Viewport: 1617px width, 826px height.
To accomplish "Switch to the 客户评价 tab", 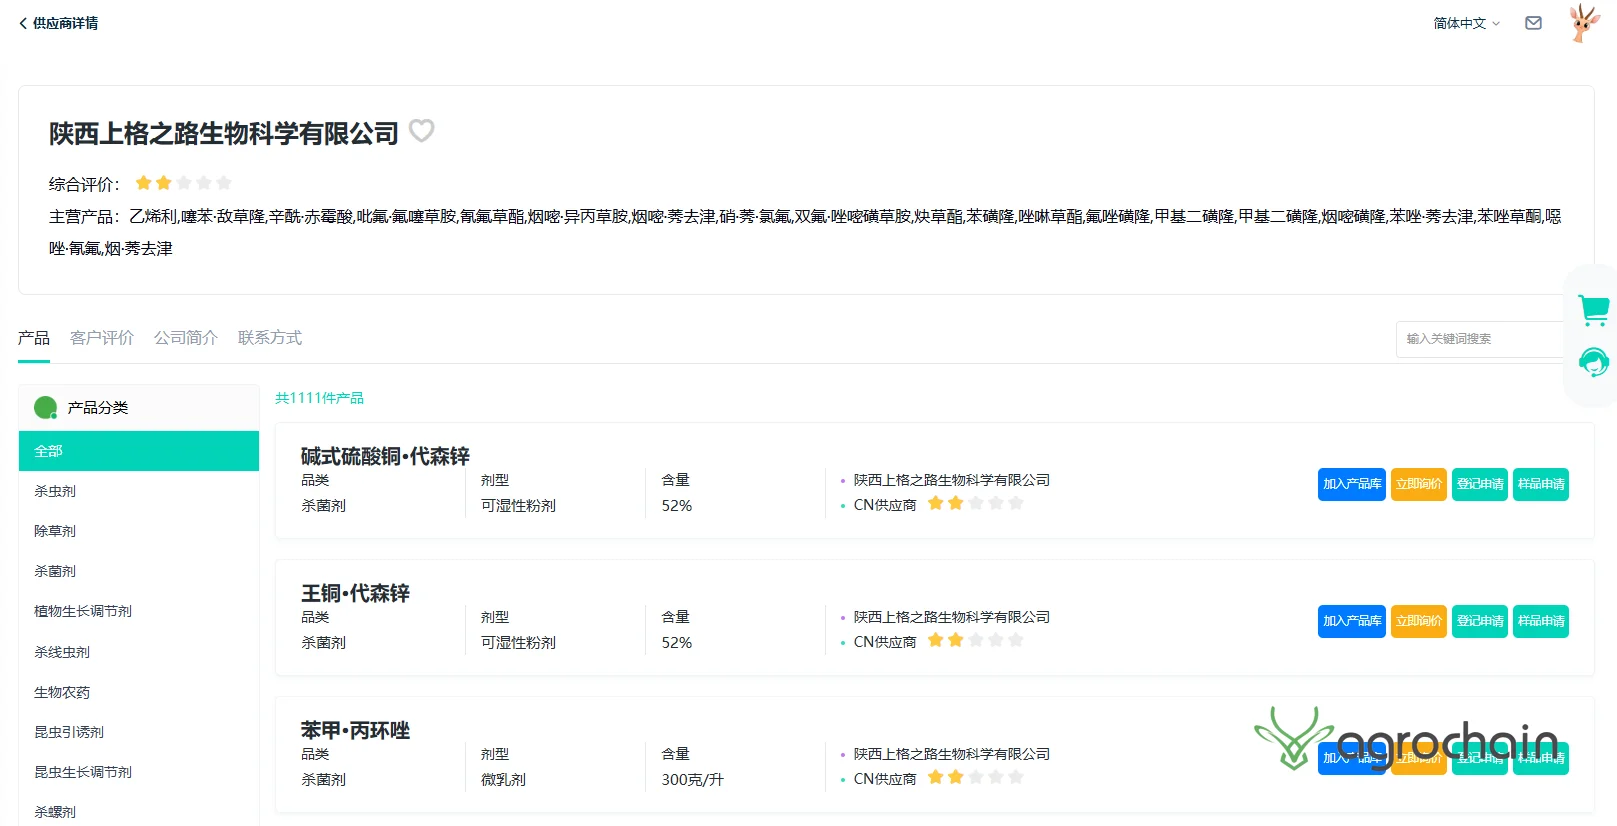I will tap(102, 338).
